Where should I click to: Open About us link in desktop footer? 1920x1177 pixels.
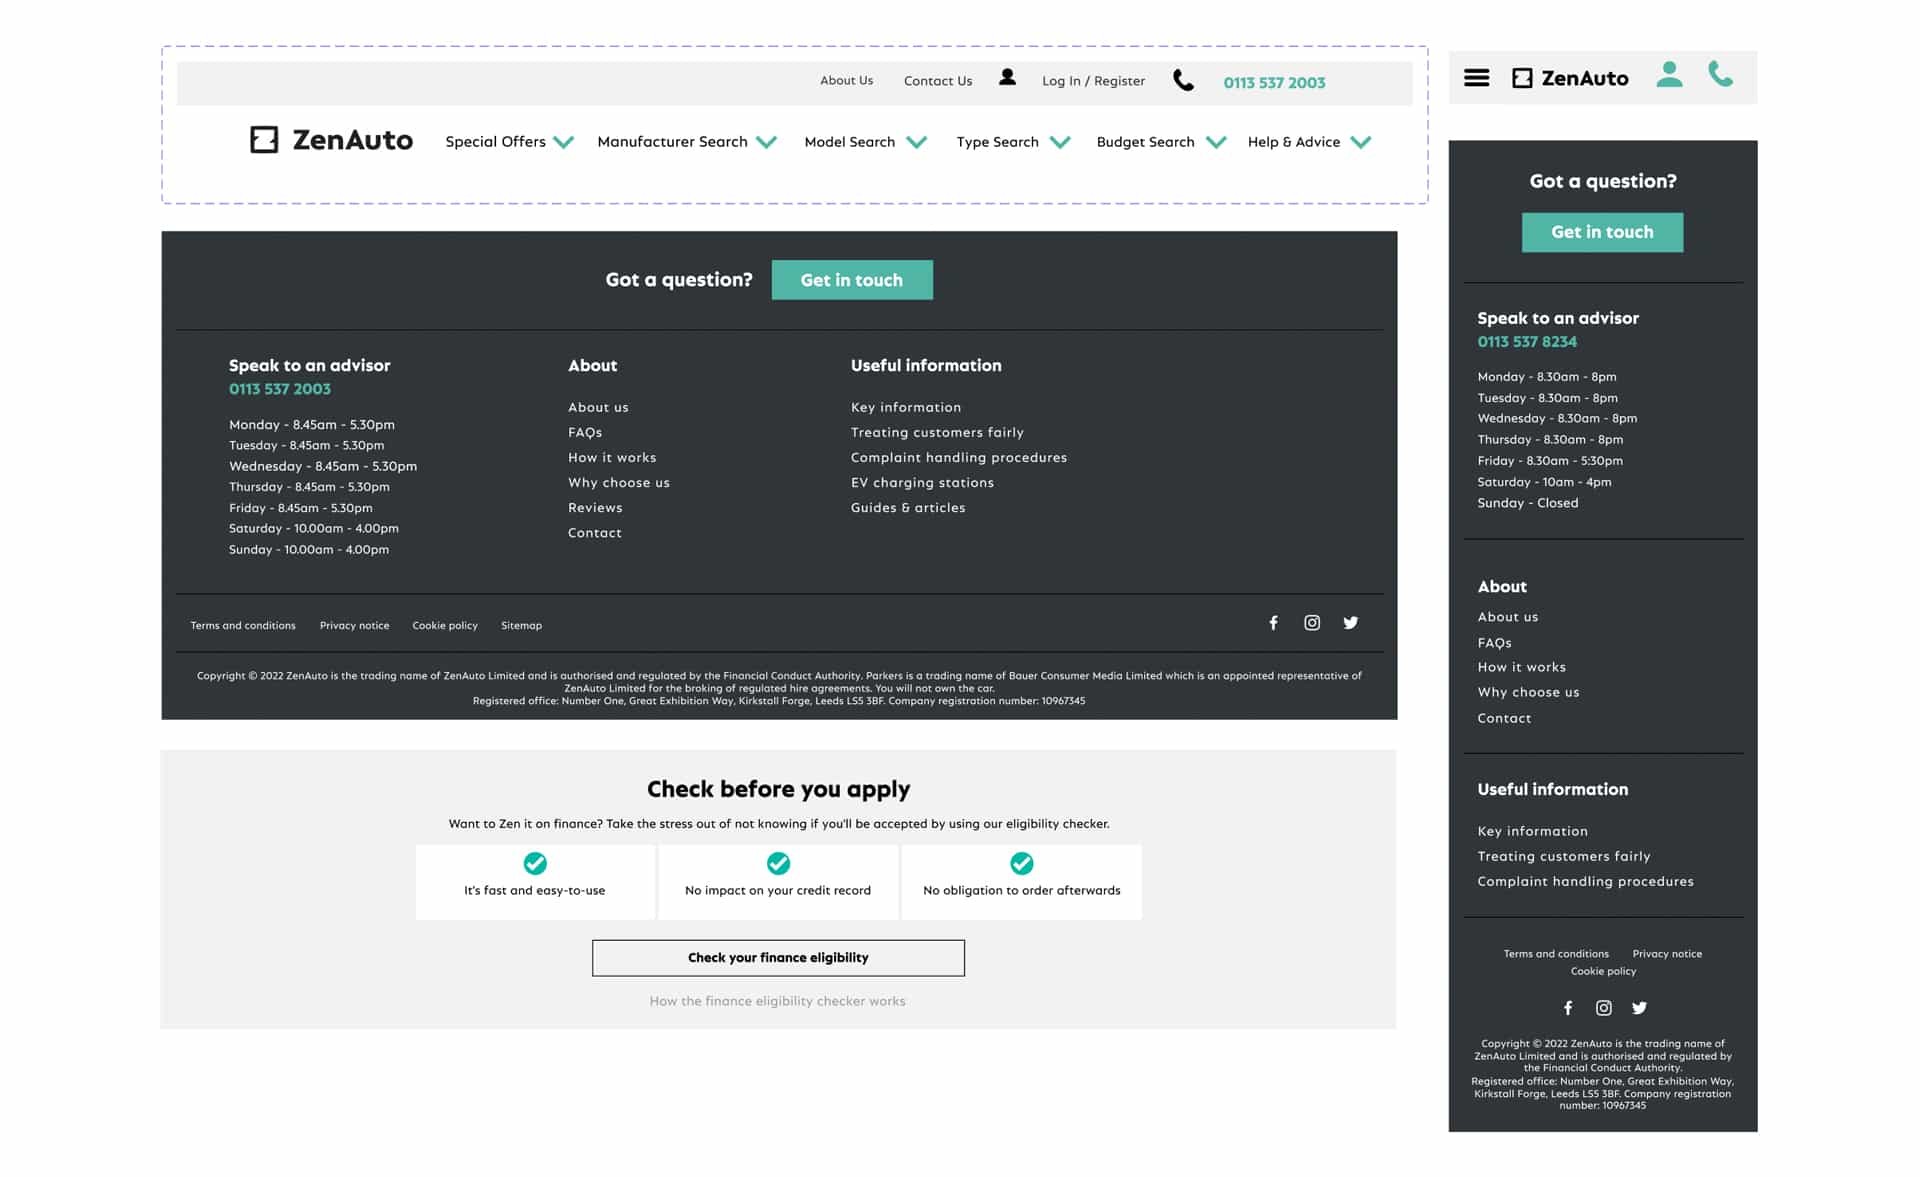tap(598, 407)
